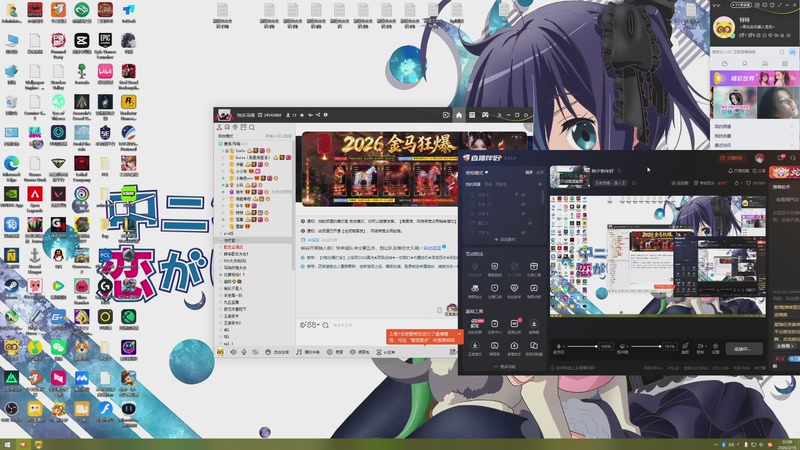
Task: Open the beauty filter icon beside volume sliders
Action: (x=685, y=346)
